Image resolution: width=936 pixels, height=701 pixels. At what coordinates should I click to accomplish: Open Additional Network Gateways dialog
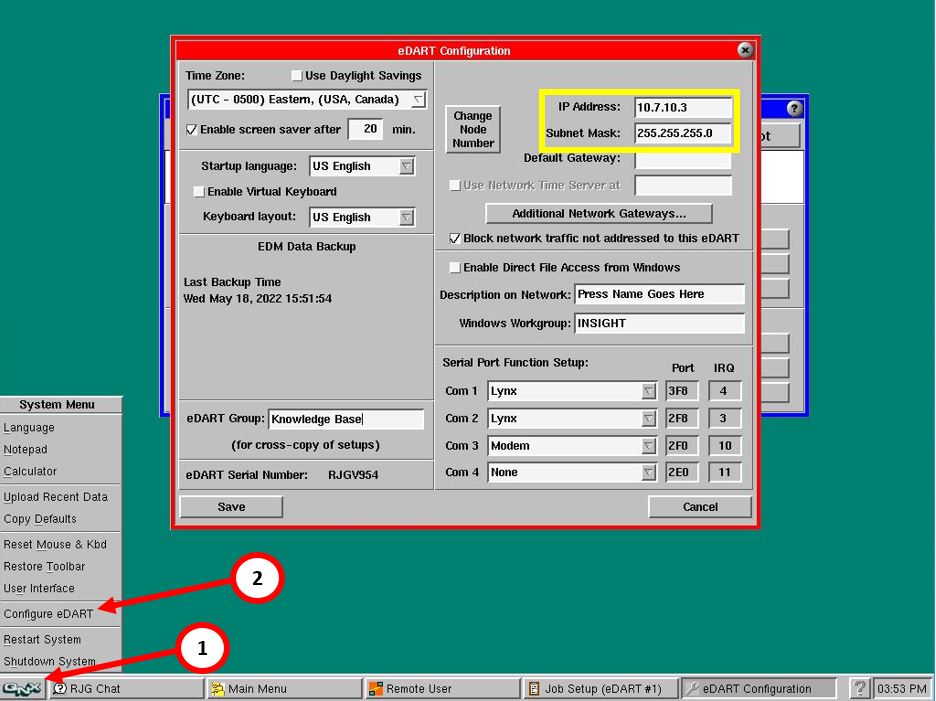pyautogui.click(x=599, y=214)
